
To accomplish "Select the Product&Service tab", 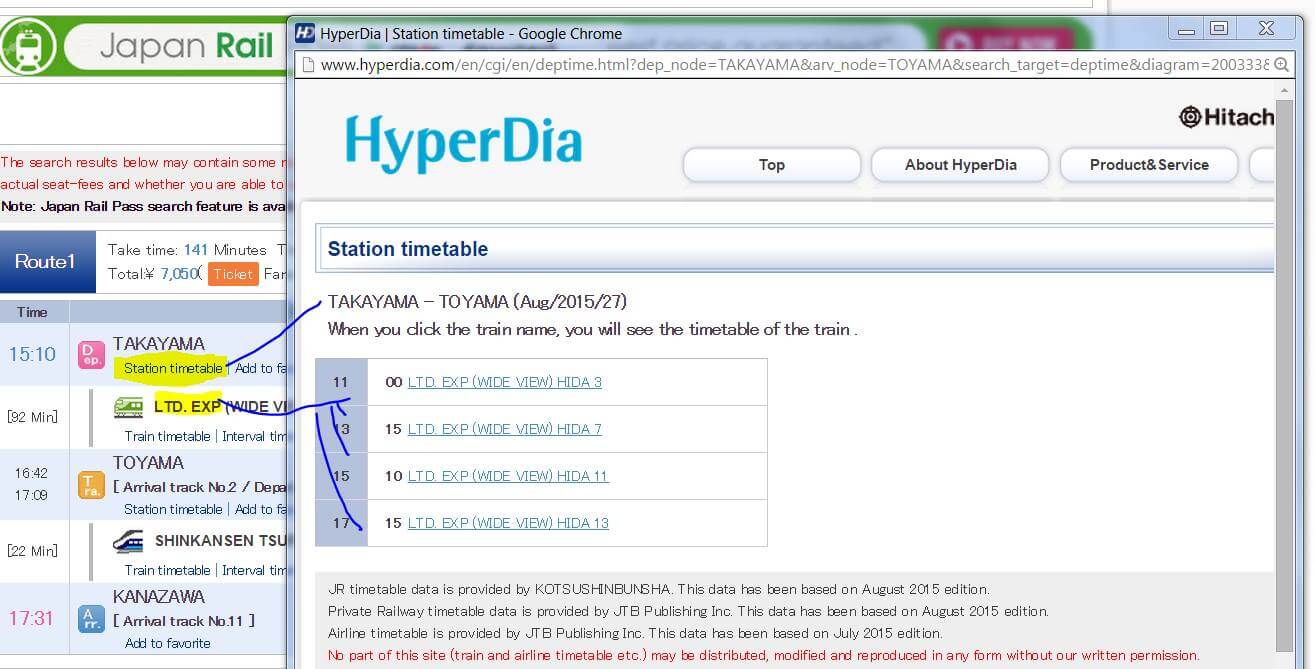I will 1148,164.
